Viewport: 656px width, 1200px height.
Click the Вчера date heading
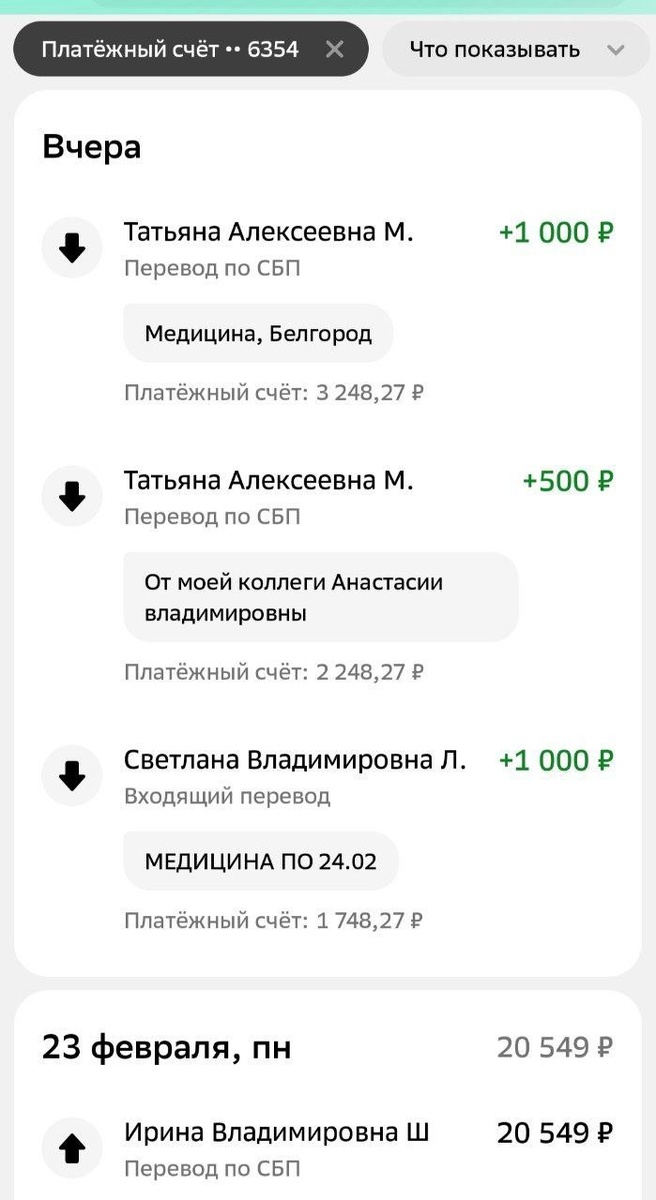[92, 145]
